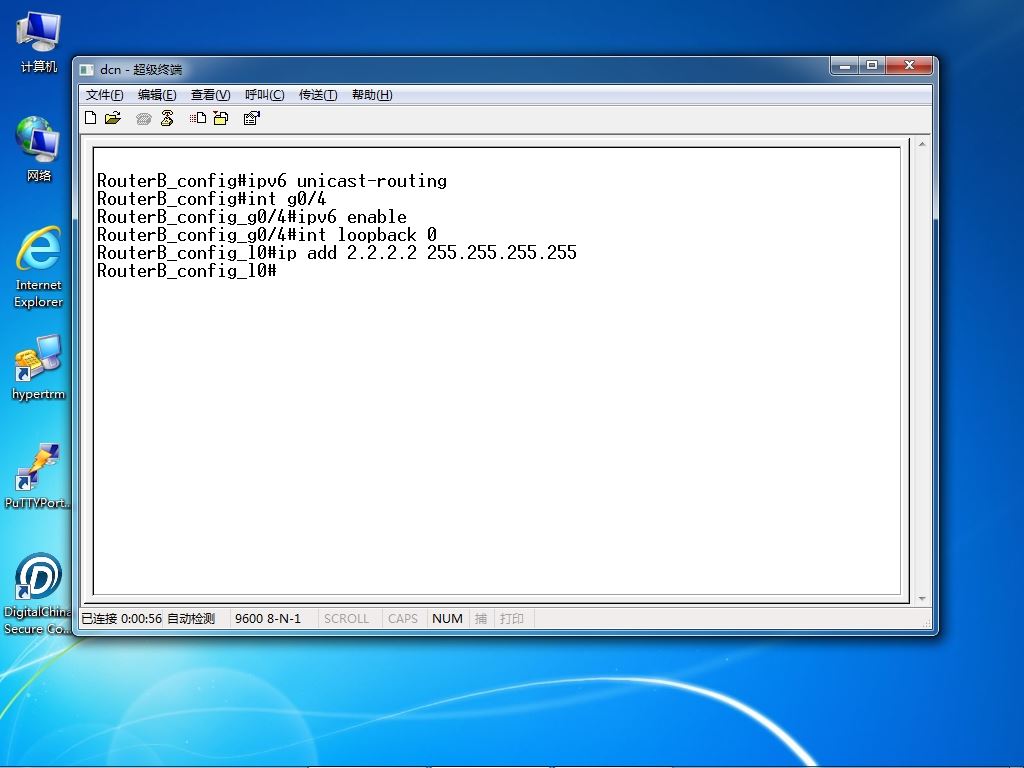Screen dimensions: 1024x768
Task: Click the 打印 status bar indicator
Action: 512,618
